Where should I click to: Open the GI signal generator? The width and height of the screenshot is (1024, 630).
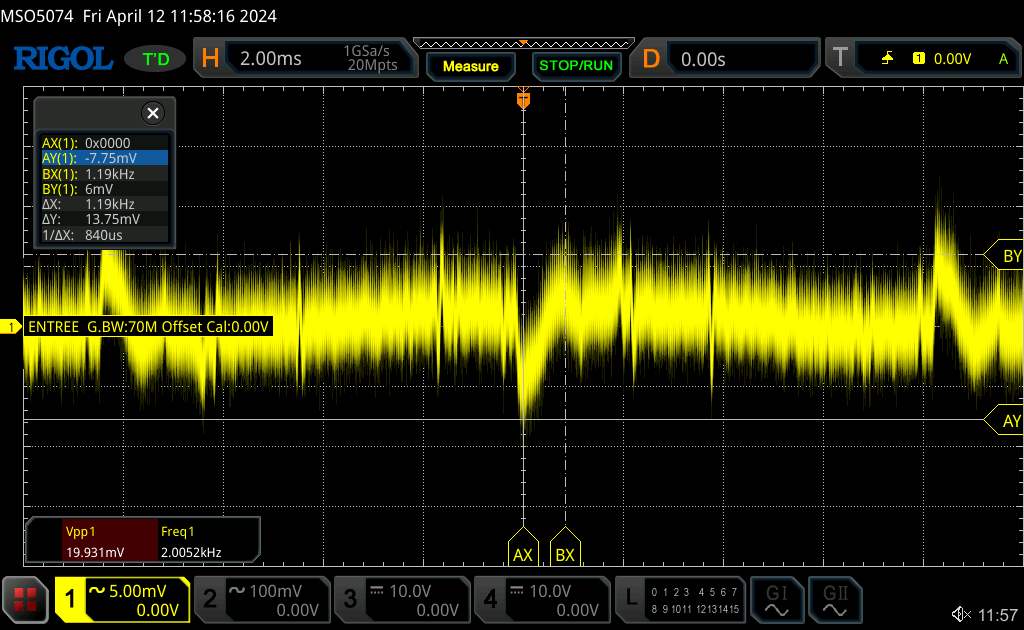click(776, 601)
